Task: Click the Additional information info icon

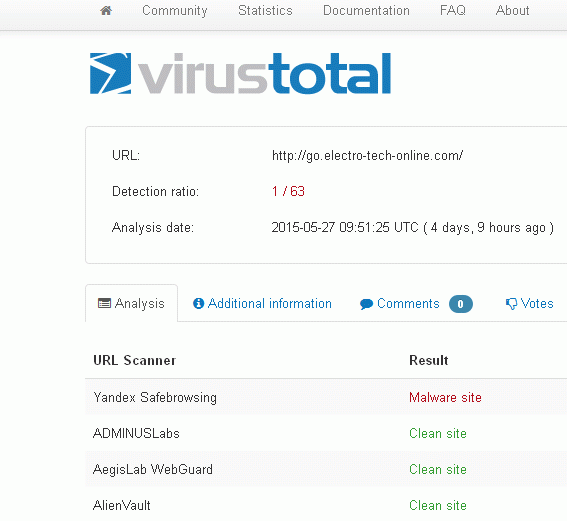Action: (x=199, y=303)
